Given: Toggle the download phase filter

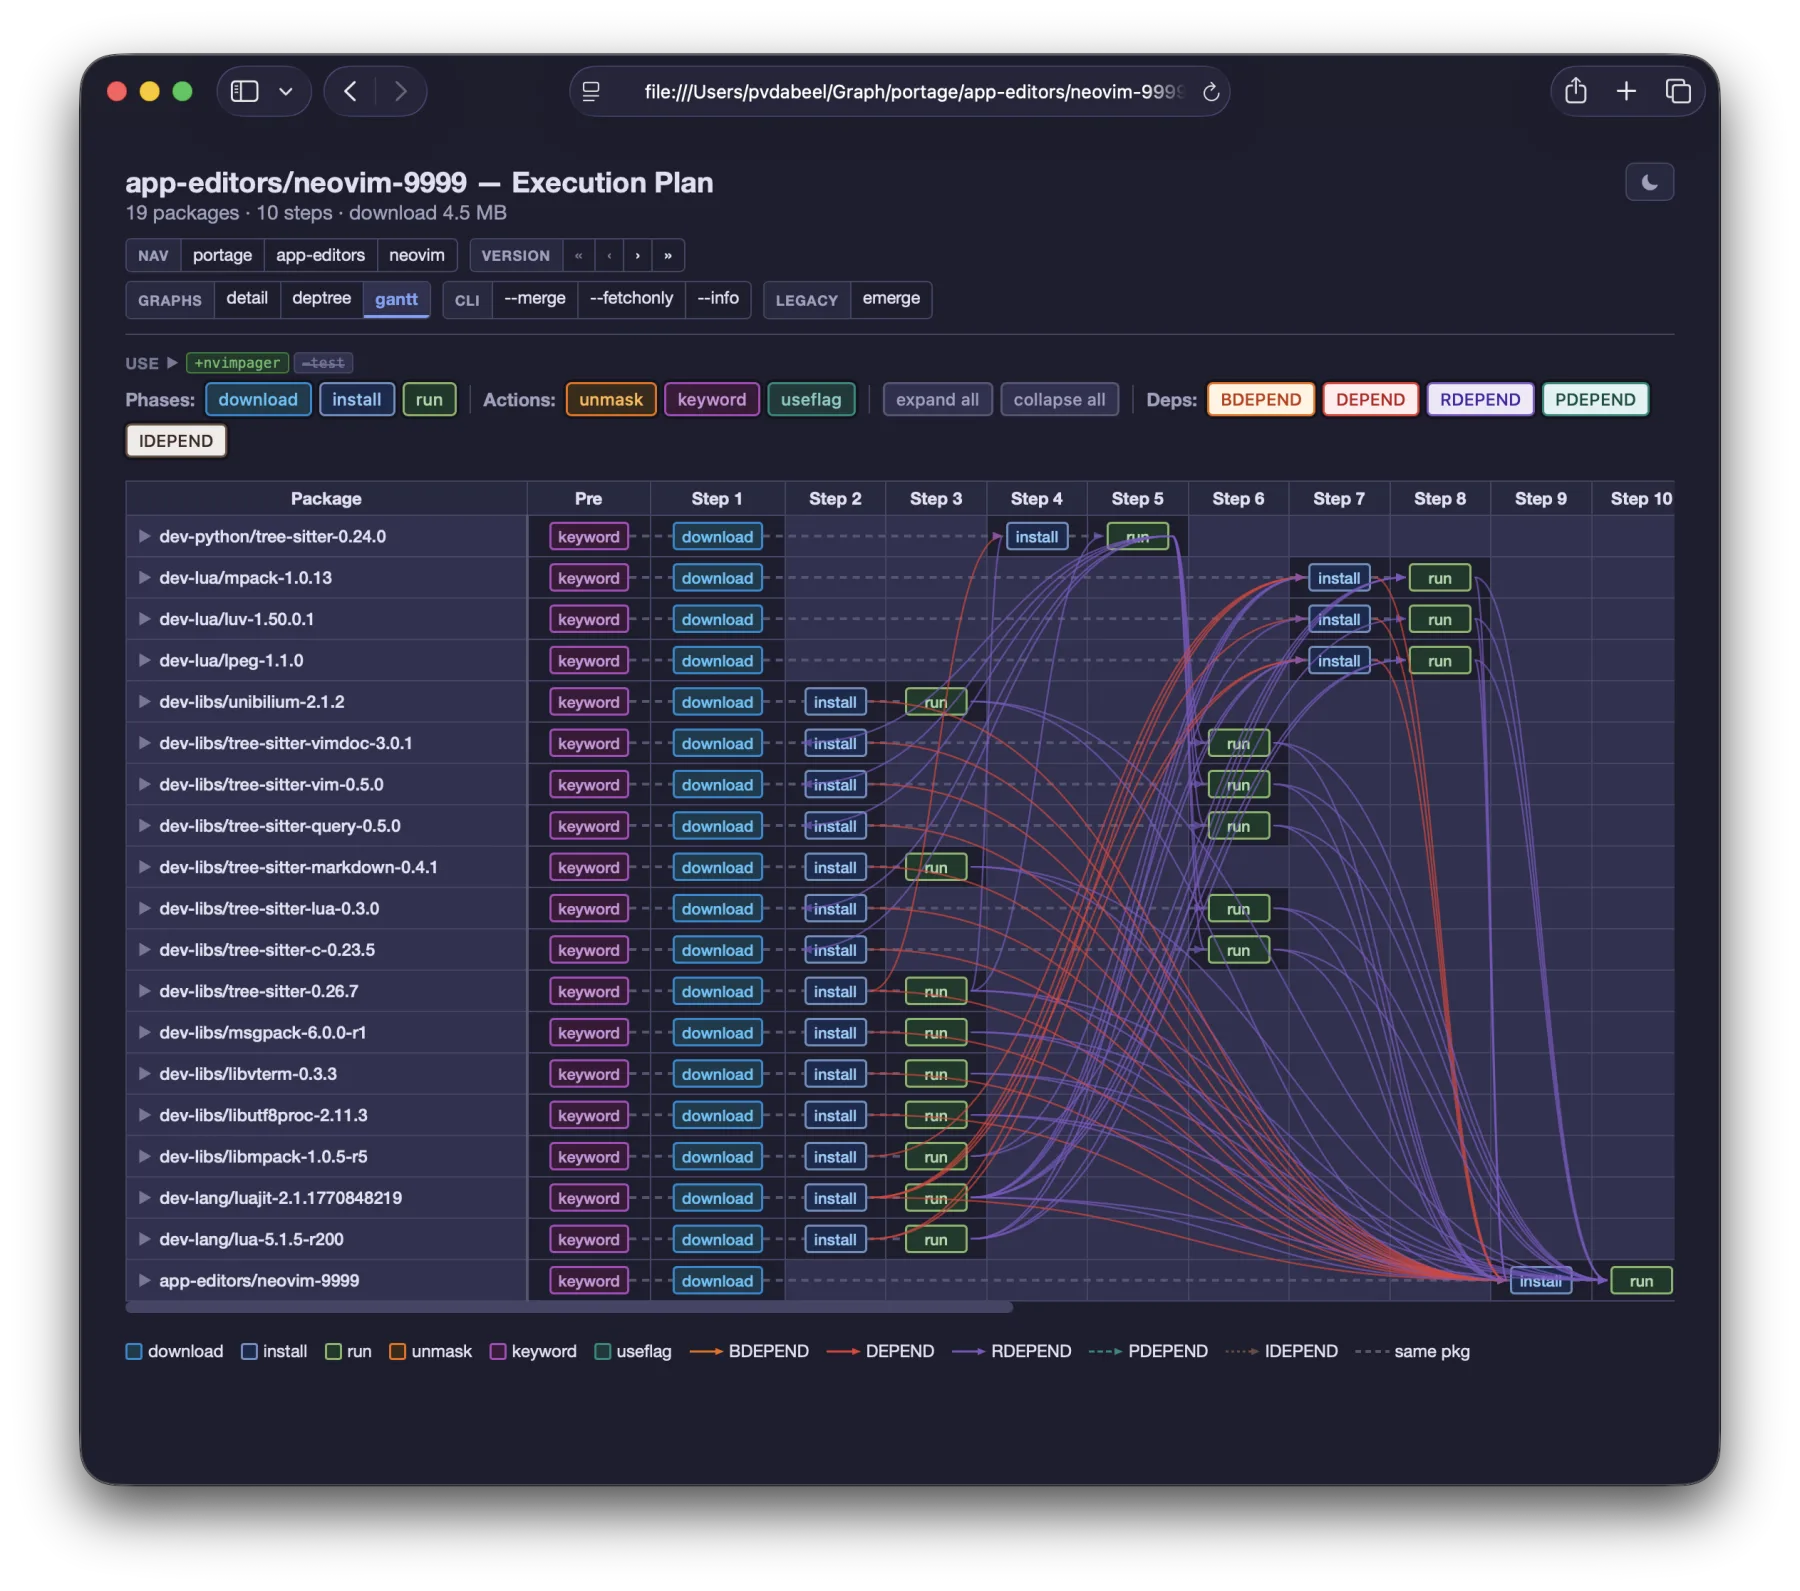Looking at the screenshot, I should [x=258, y=400].
